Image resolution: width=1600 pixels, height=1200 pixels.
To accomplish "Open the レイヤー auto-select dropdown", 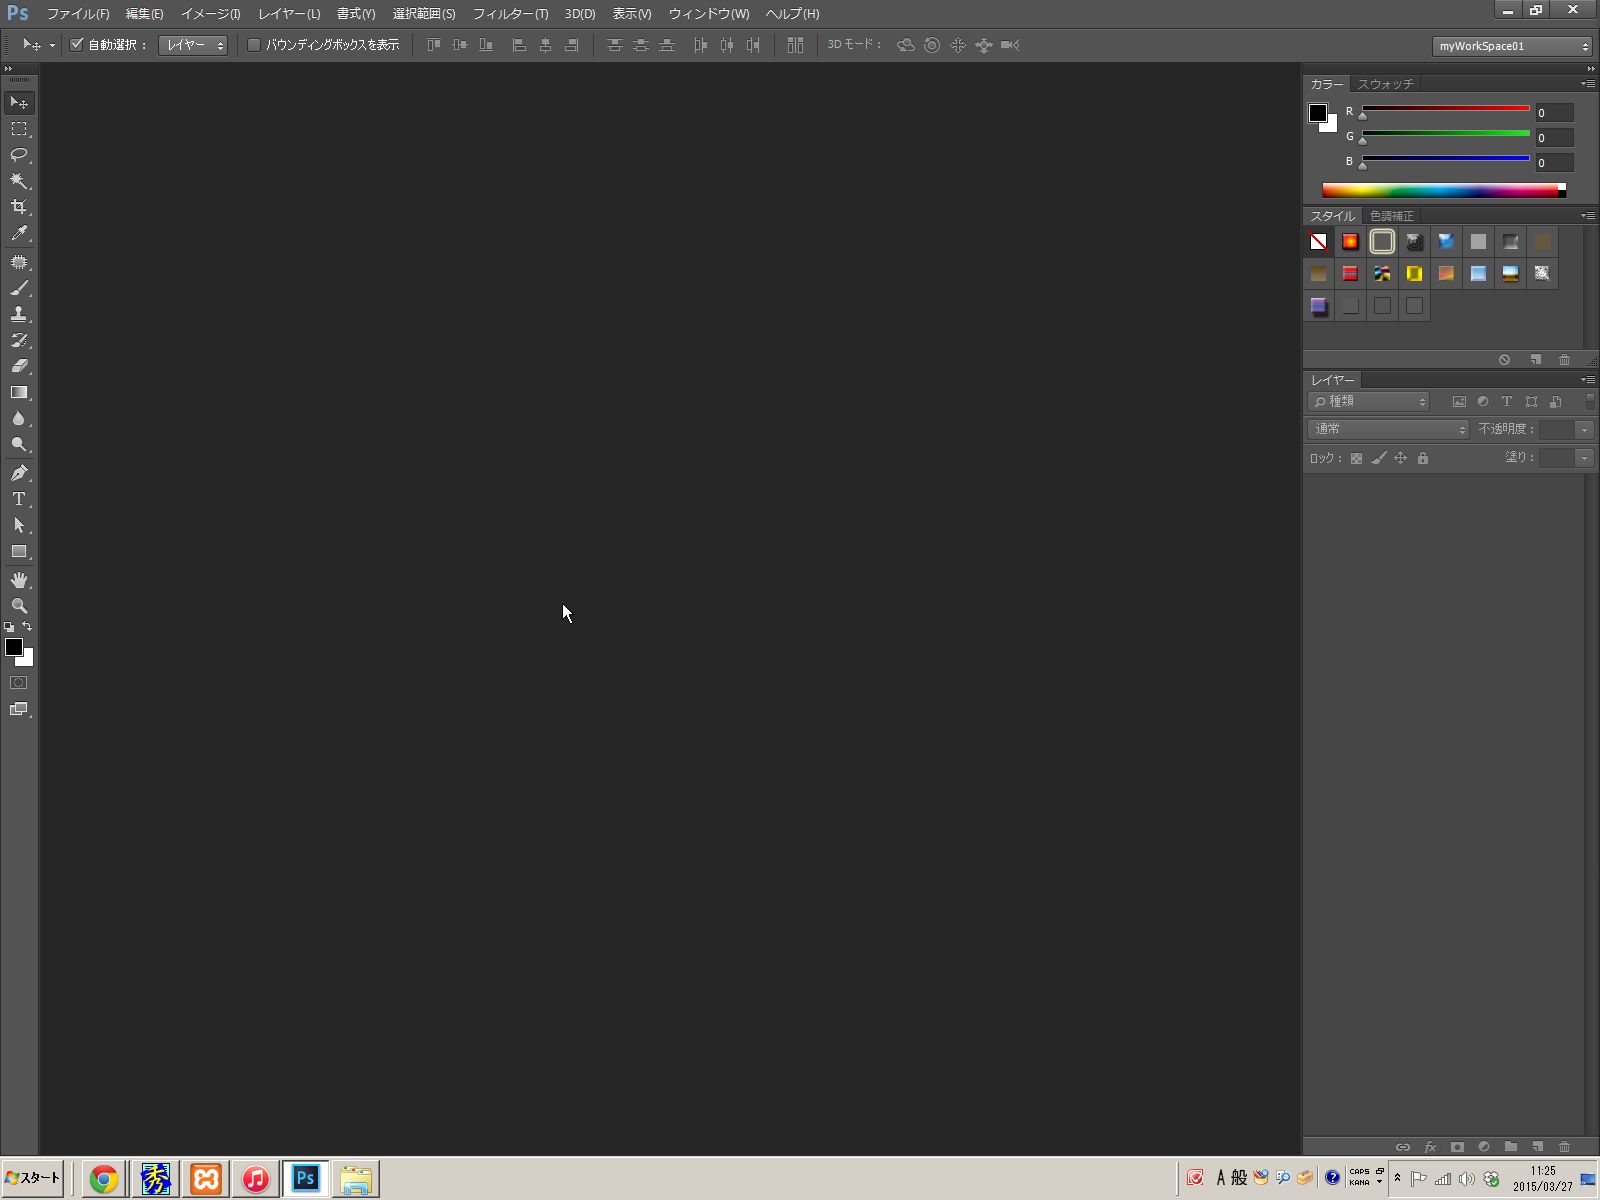I will click(193, 45).
